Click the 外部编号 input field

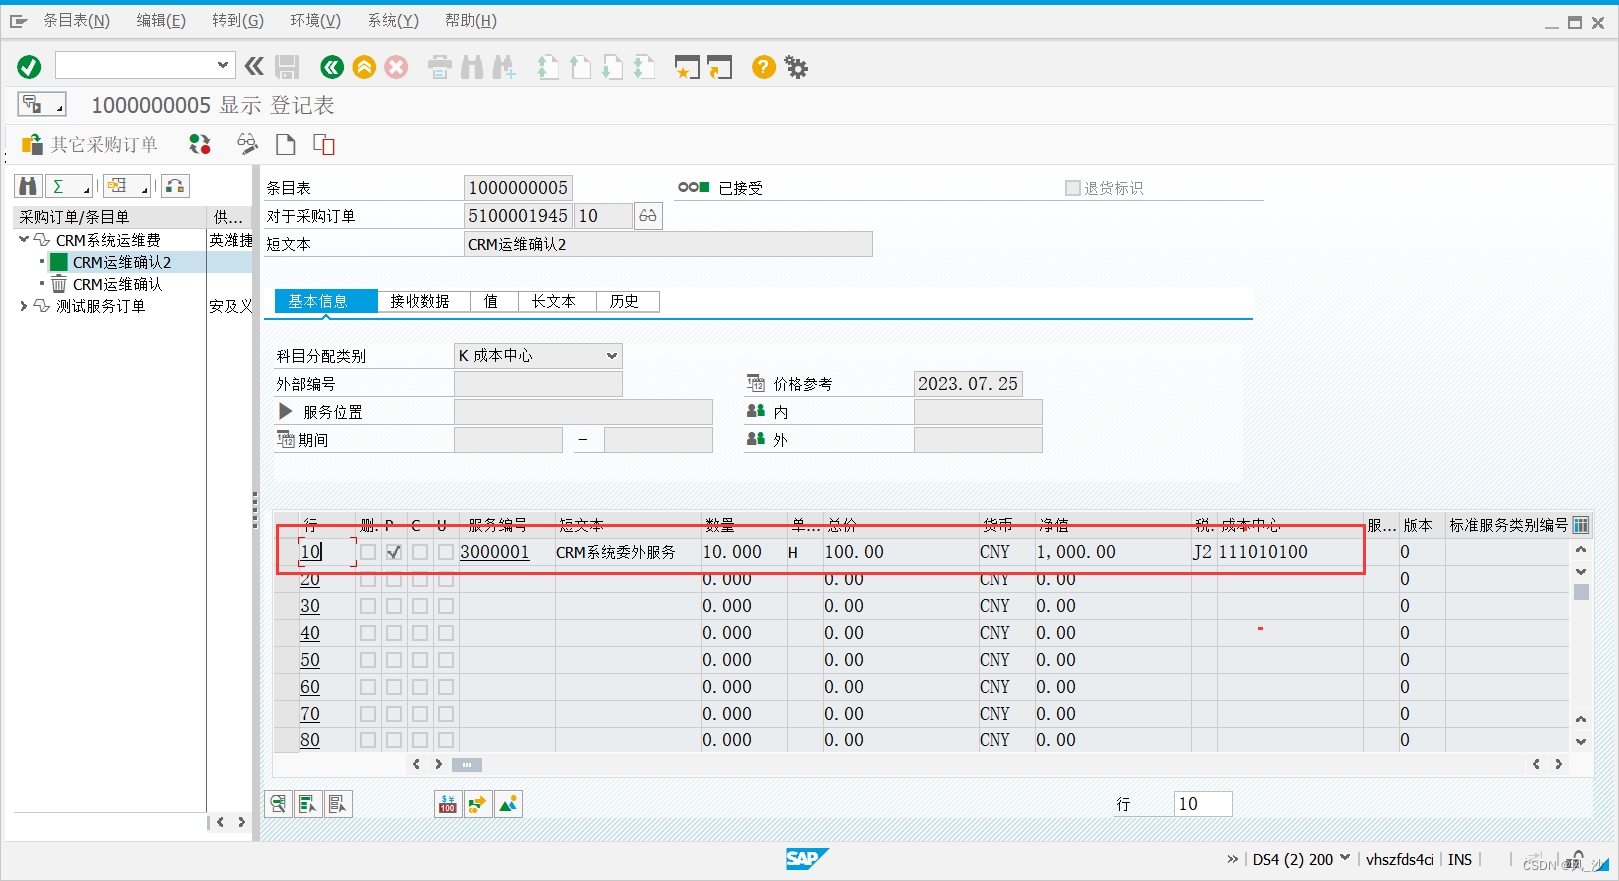538,384
